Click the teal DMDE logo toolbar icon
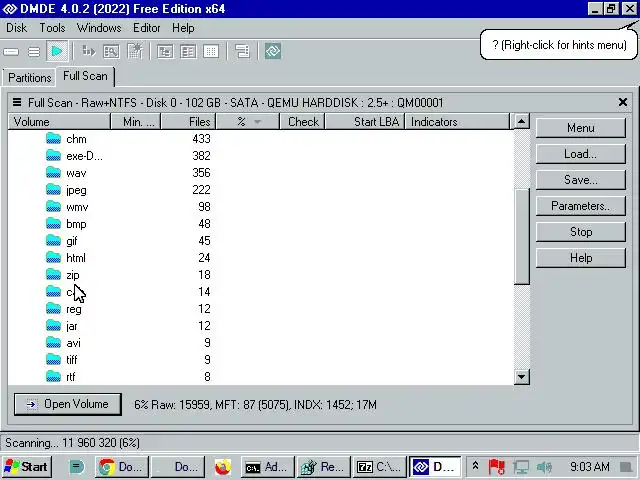The height and width of the screenshot is (480, 640). click(x=273, y=51)
